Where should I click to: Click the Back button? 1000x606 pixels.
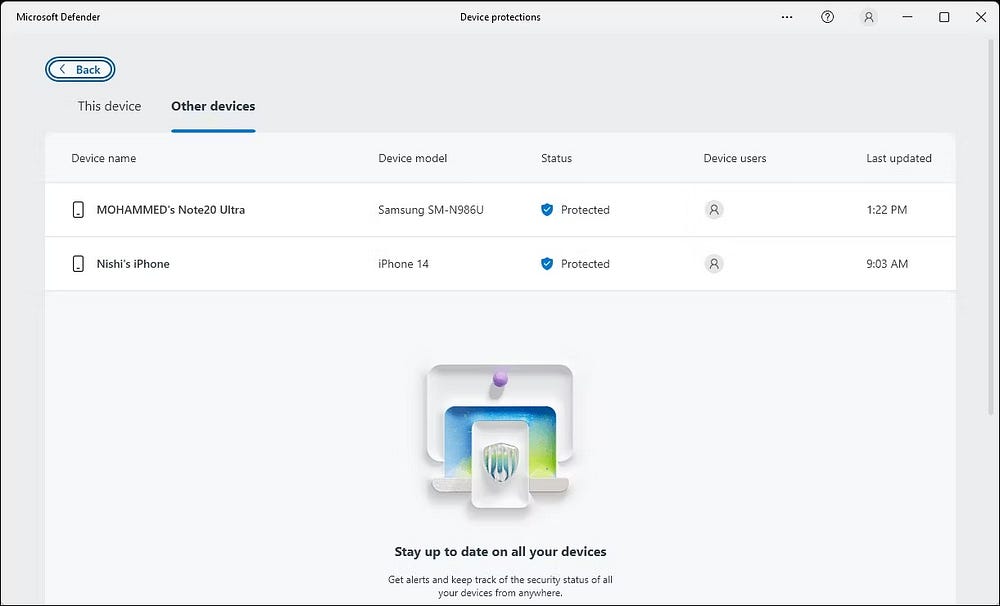coord(80,69)
